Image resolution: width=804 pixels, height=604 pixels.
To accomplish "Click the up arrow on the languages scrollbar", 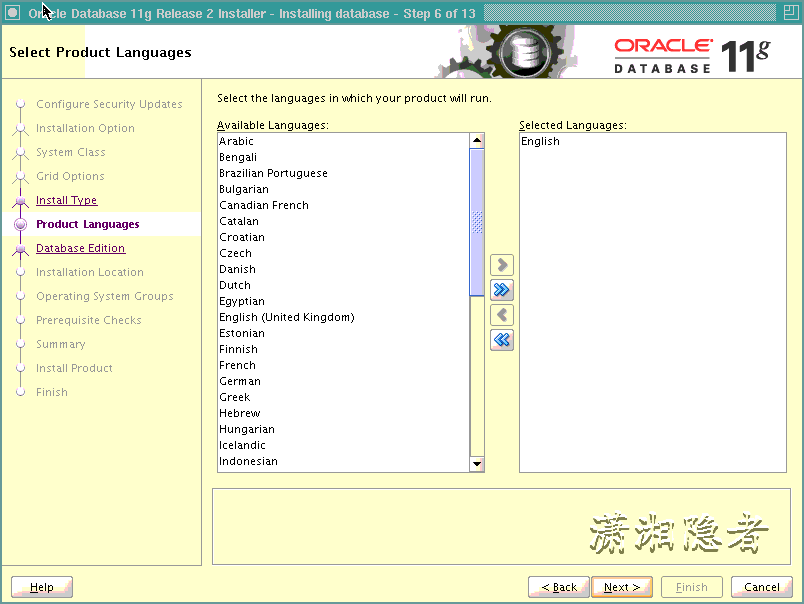I will pos(477,140).
